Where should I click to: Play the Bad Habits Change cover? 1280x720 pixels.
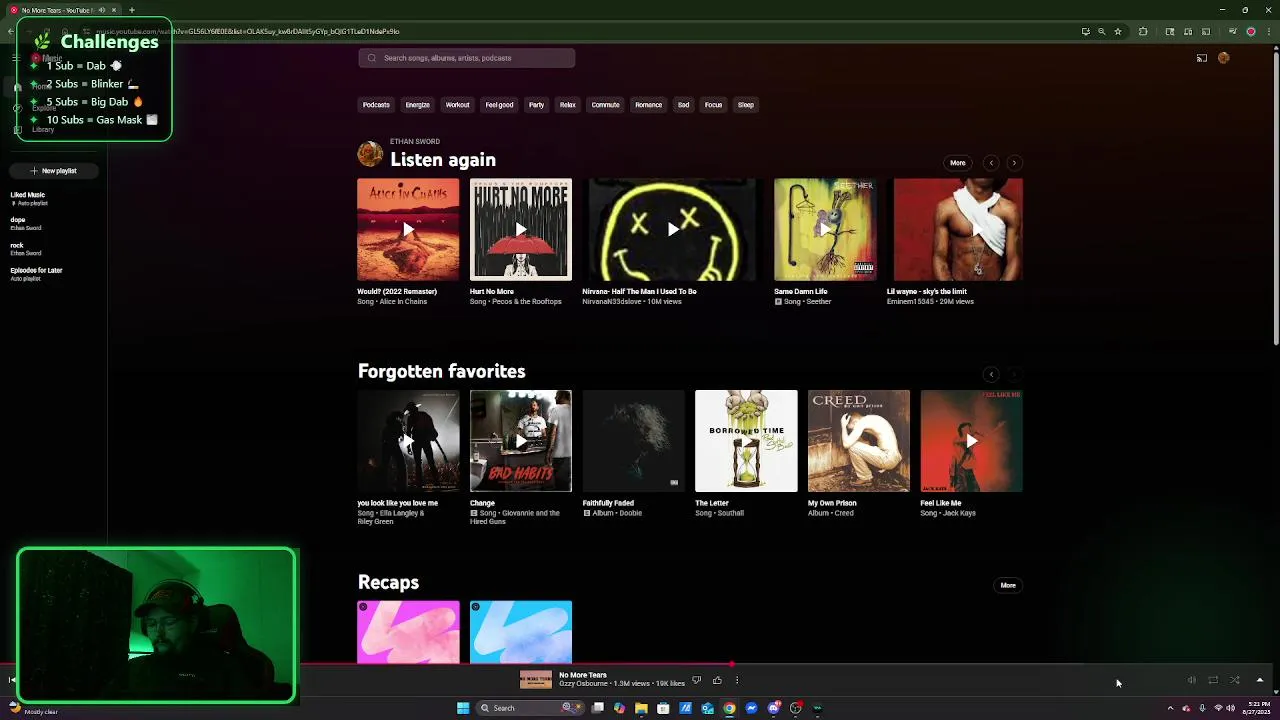[x=521, y=441]
